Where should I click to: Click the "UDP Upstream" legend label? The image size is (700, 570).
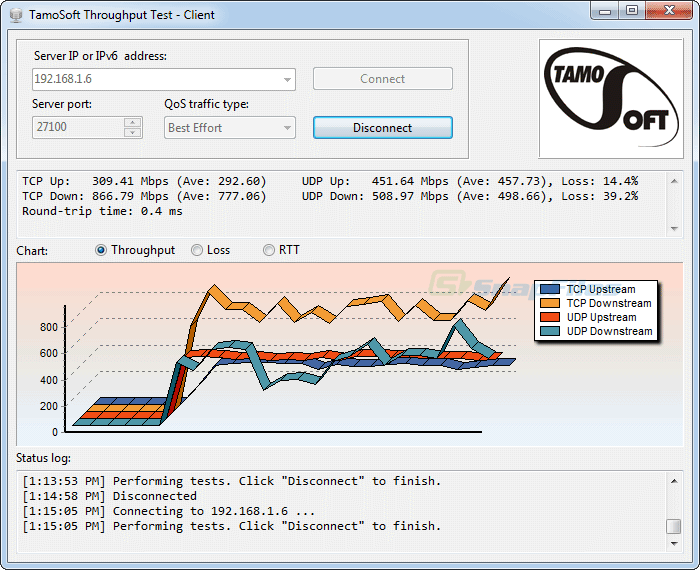(x=601, y=317)
